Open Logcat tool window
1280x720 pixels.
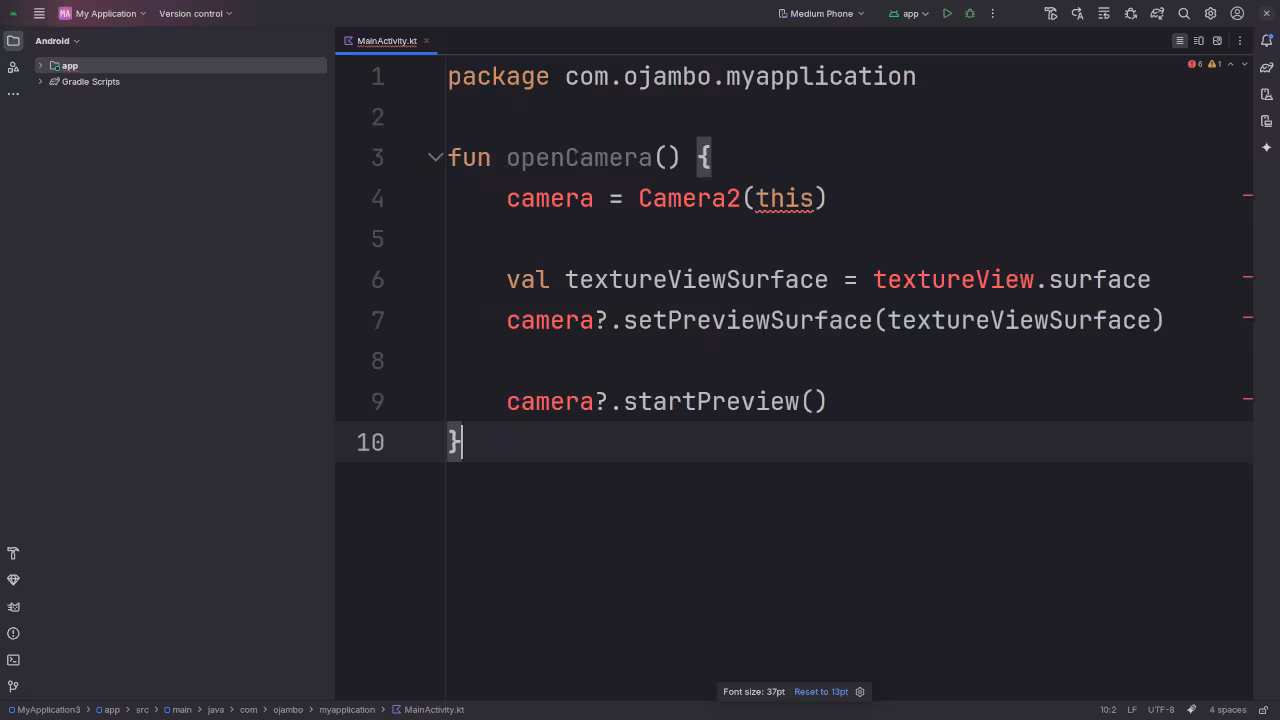pyautogui.click(x=13, y=607)
